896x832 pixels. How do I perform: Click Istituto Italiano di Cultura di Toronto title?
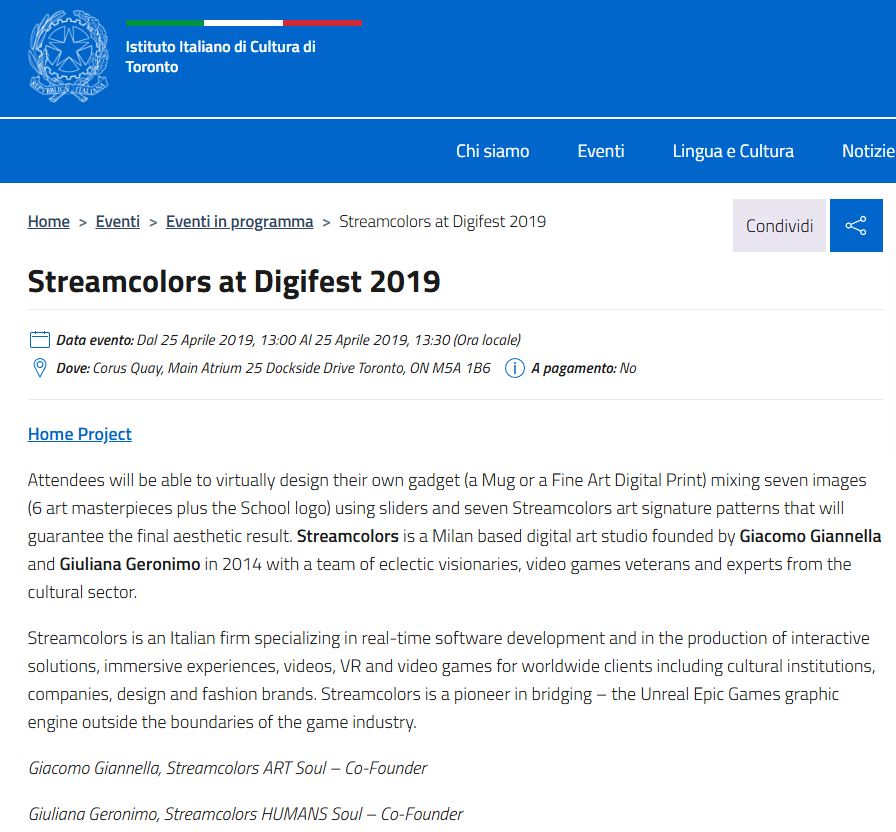(x=220, y=57)
